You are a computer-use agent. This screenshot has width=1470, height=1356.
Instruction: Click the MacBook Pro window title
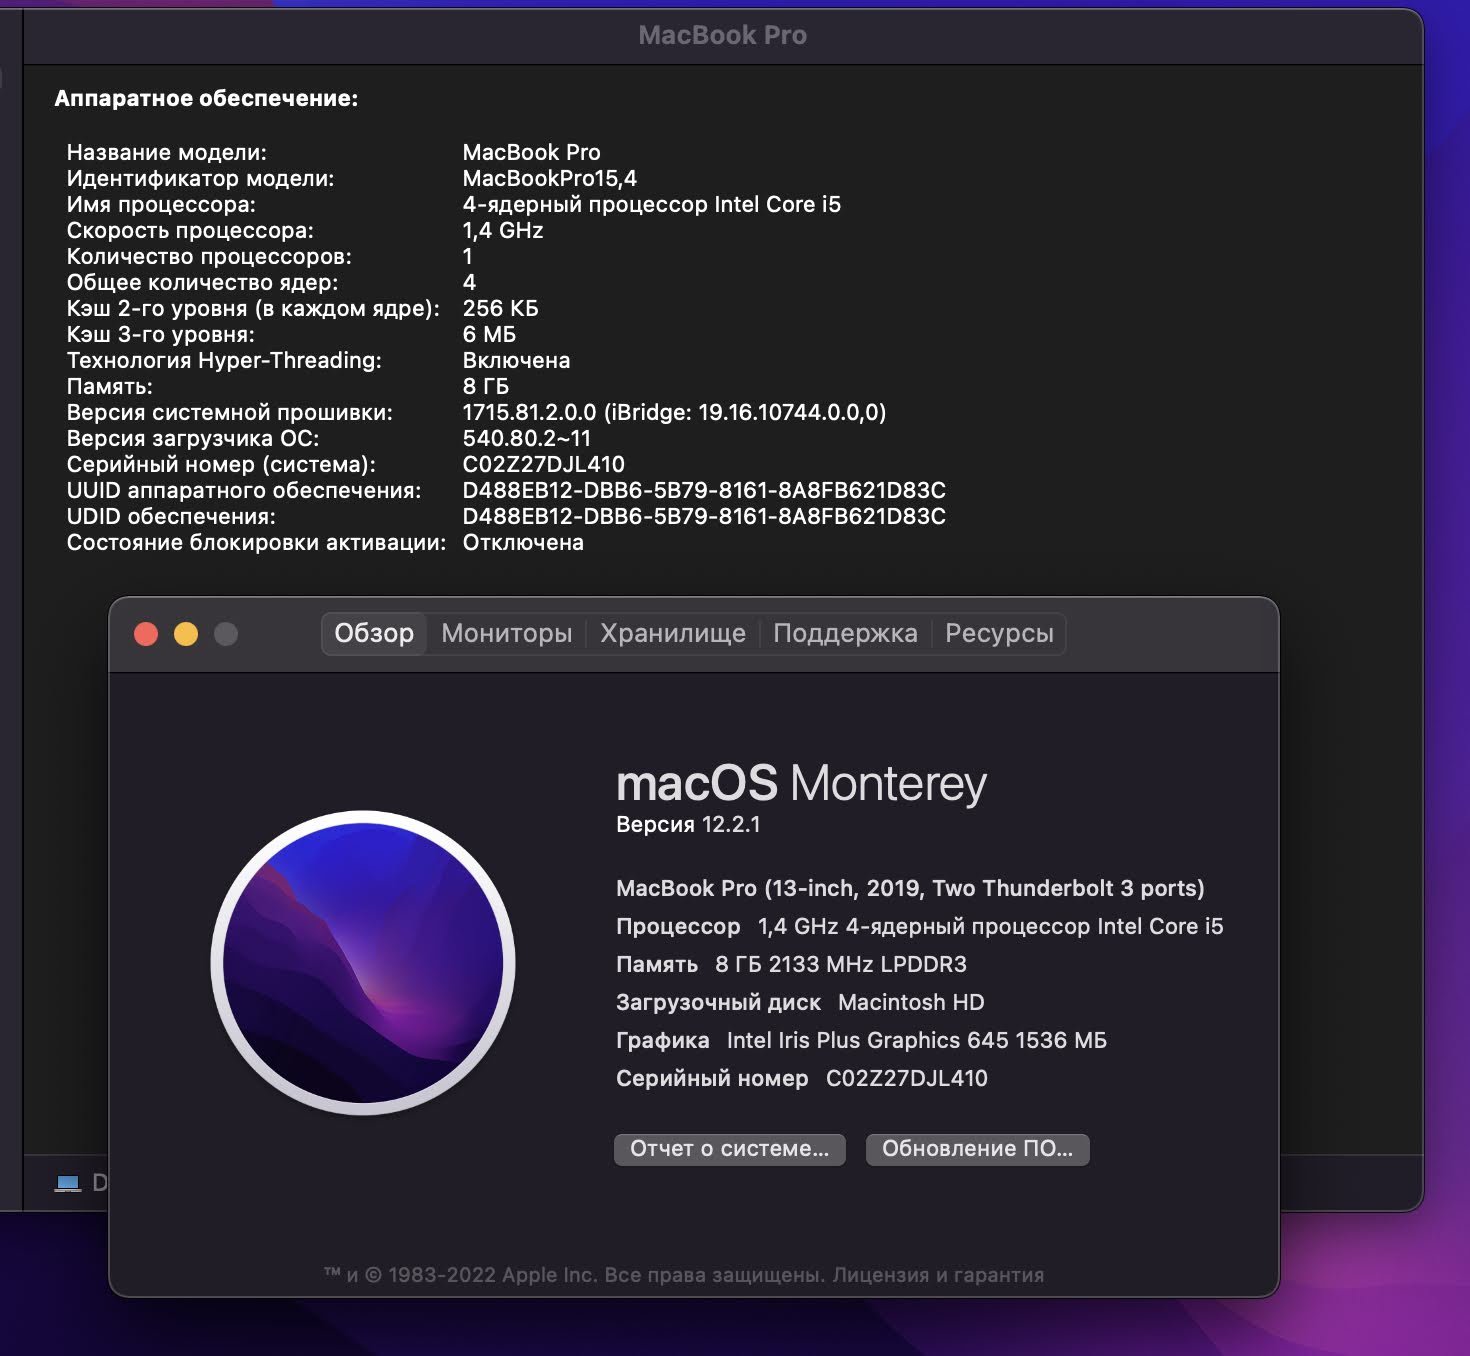722,35
